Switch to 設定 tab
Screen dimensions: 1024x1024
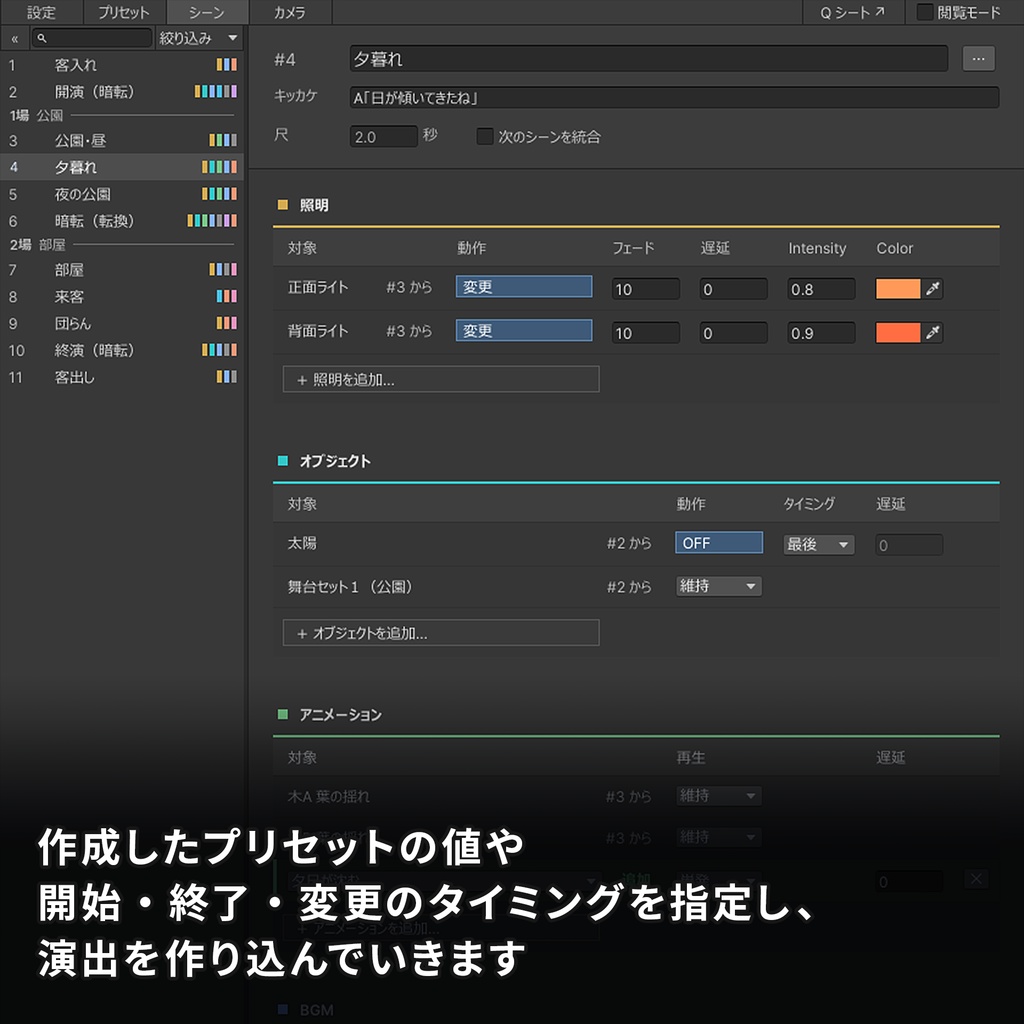(41, 12)
